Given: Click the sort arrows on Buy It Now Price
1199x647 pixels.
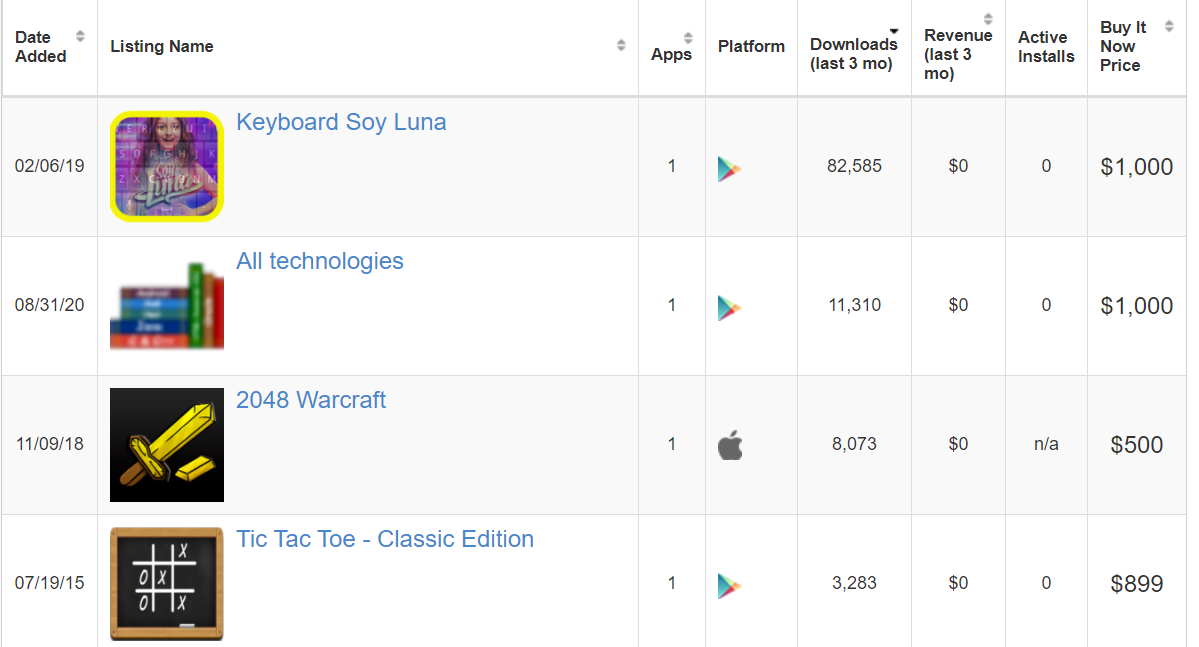Looking at the screenshot, I should [x=1169, y=26].
